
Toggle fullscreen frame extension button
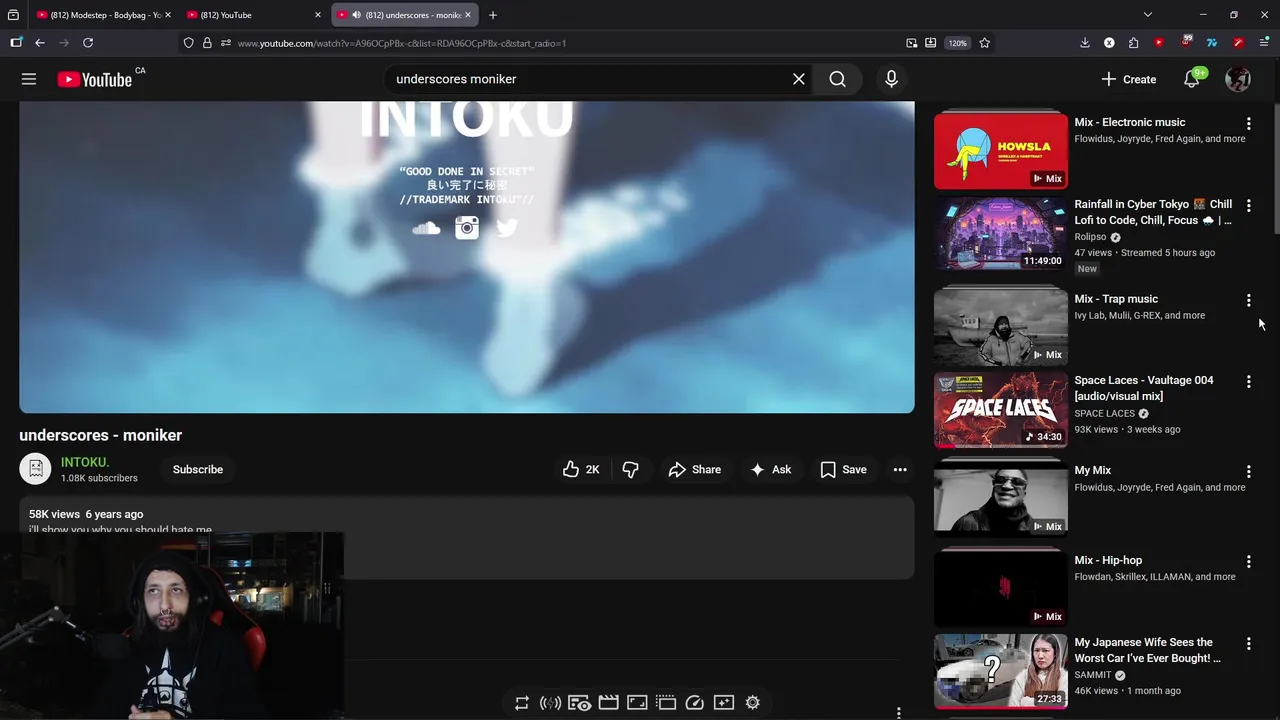tap(637, 703)
